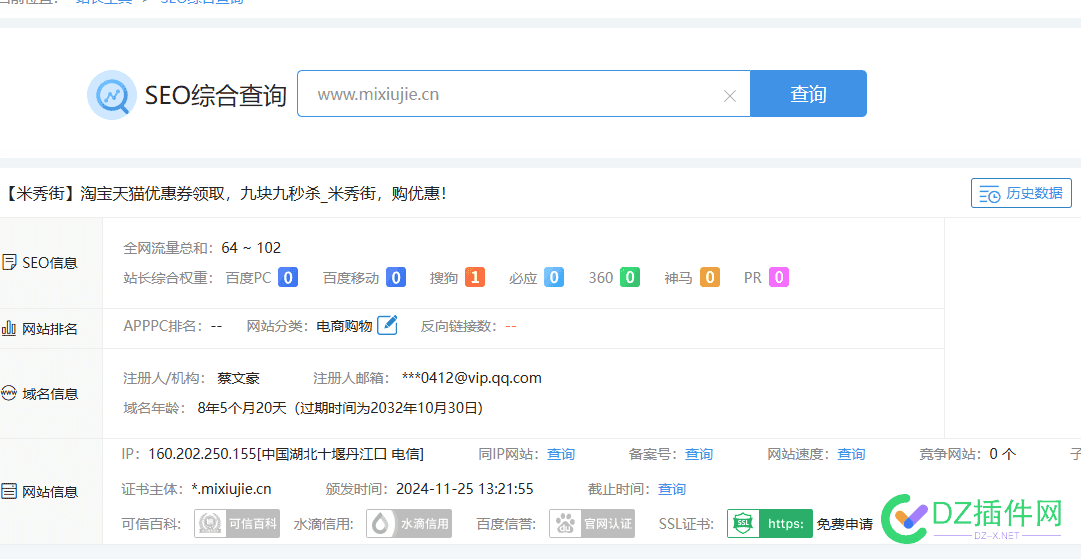1081x559 pixels.
Task: Click the registrant name 蔡文豪
Action: point(238,378)
